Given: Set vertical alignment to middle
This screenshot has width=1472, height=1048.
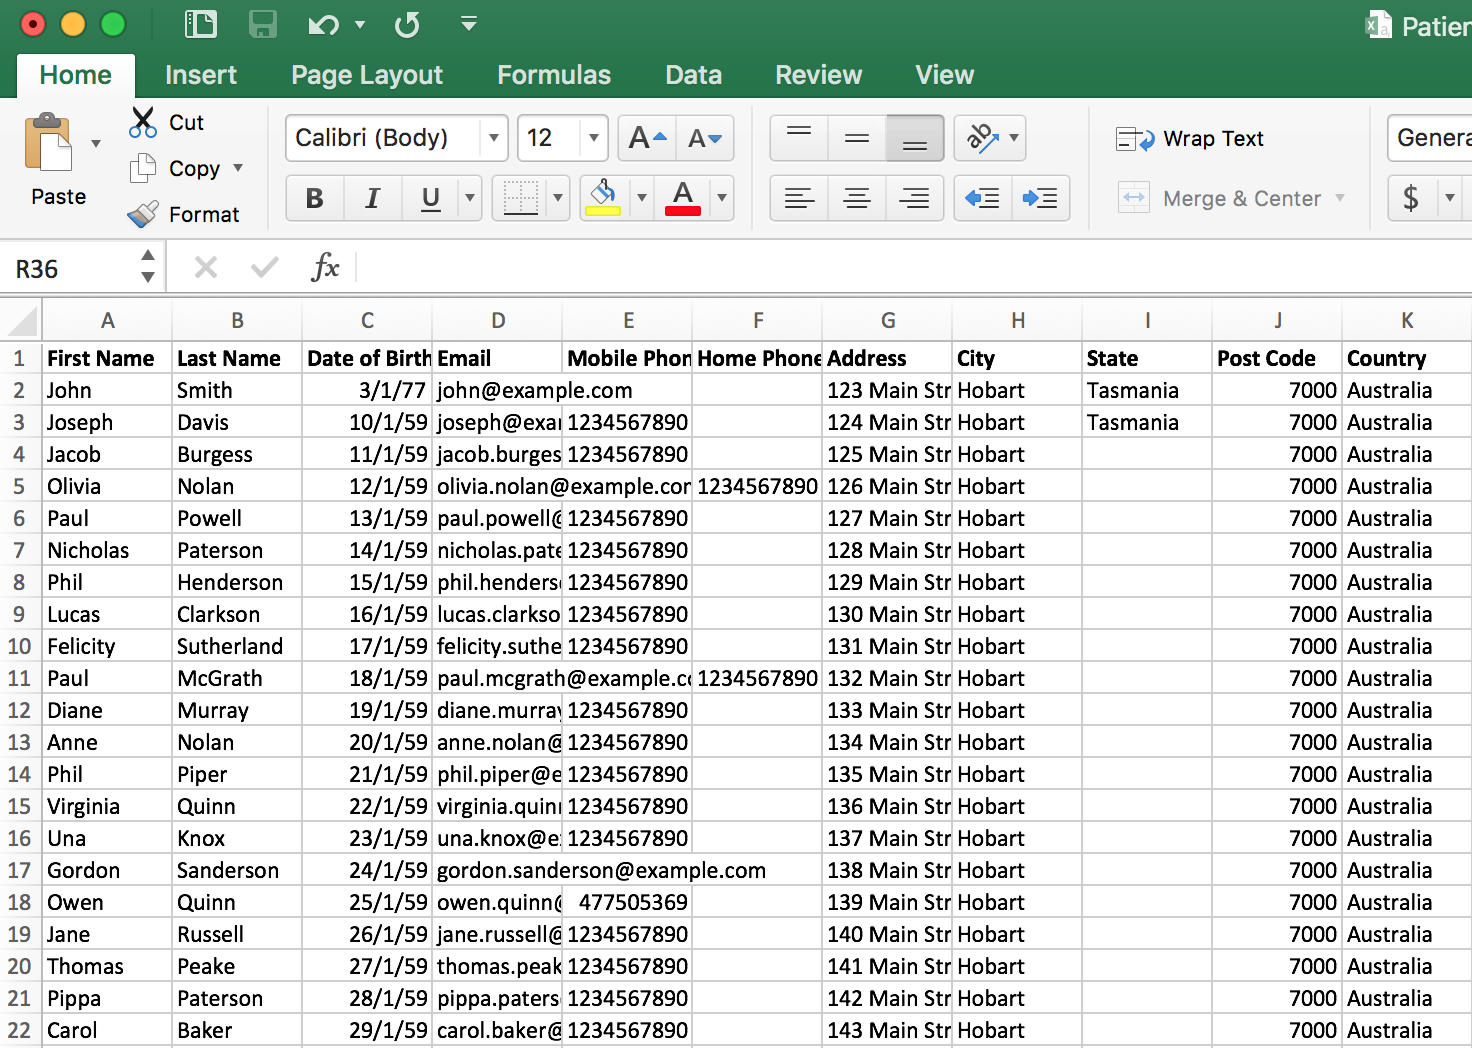Looking at the screenshot, I should 857,138.
